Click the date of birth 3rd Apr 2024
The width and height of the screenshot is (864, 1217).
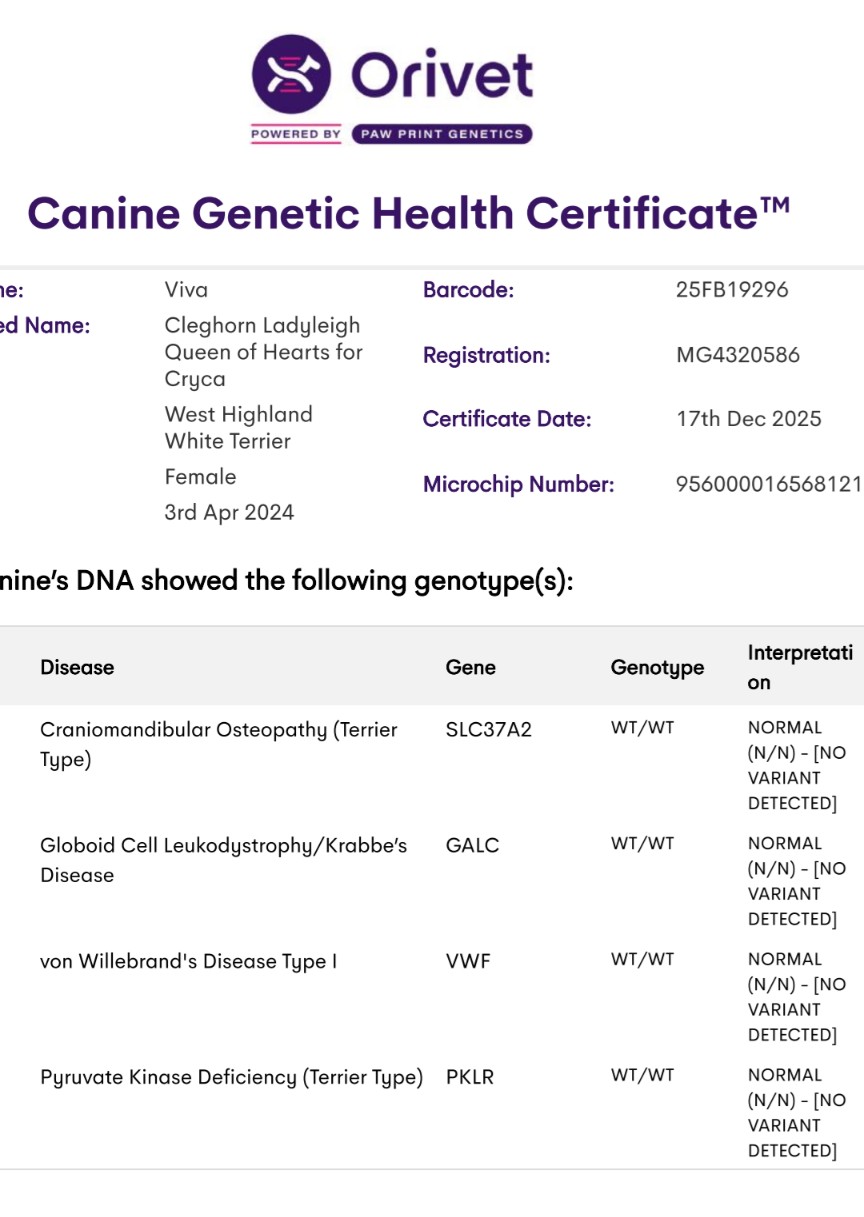tap(229, 513)
